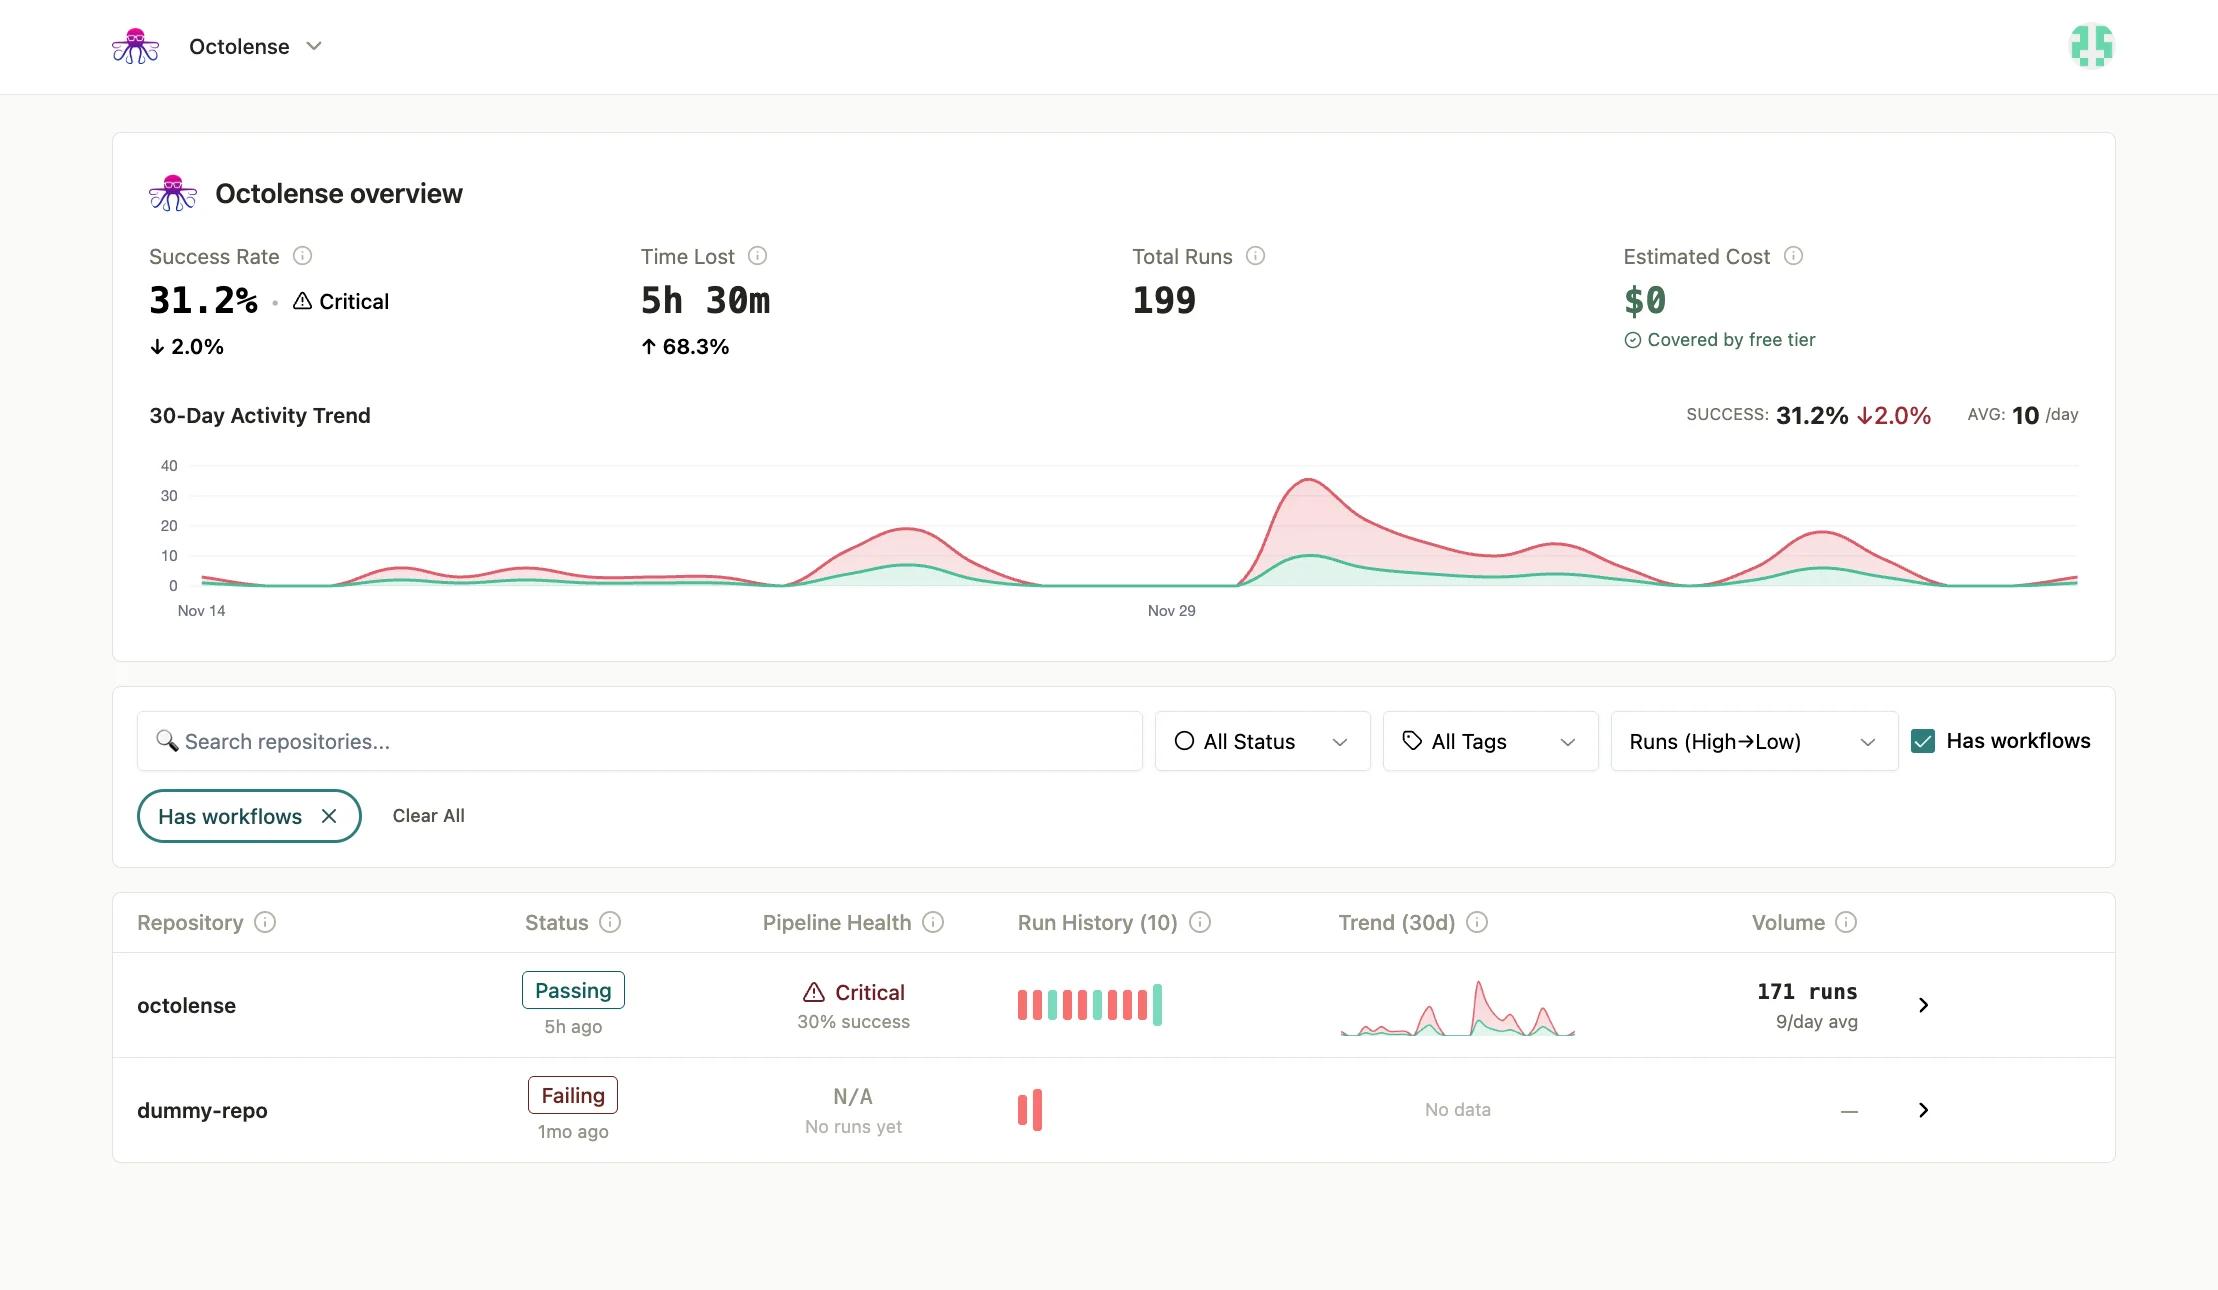Remove the Has workflows filter chip
Image resolution: width=2218 pixels, height=1290 pixels.
[329, 816]
